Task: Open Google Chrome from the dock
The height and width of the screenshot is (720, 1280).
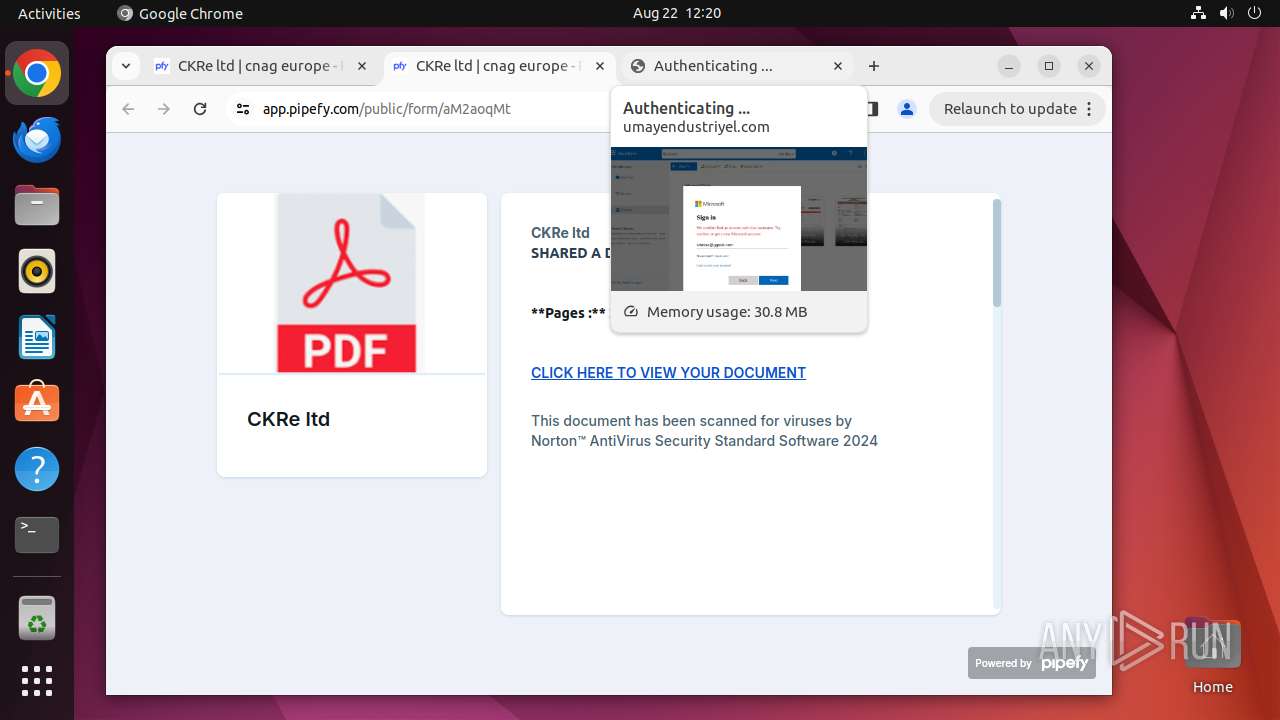Action: 37,74
